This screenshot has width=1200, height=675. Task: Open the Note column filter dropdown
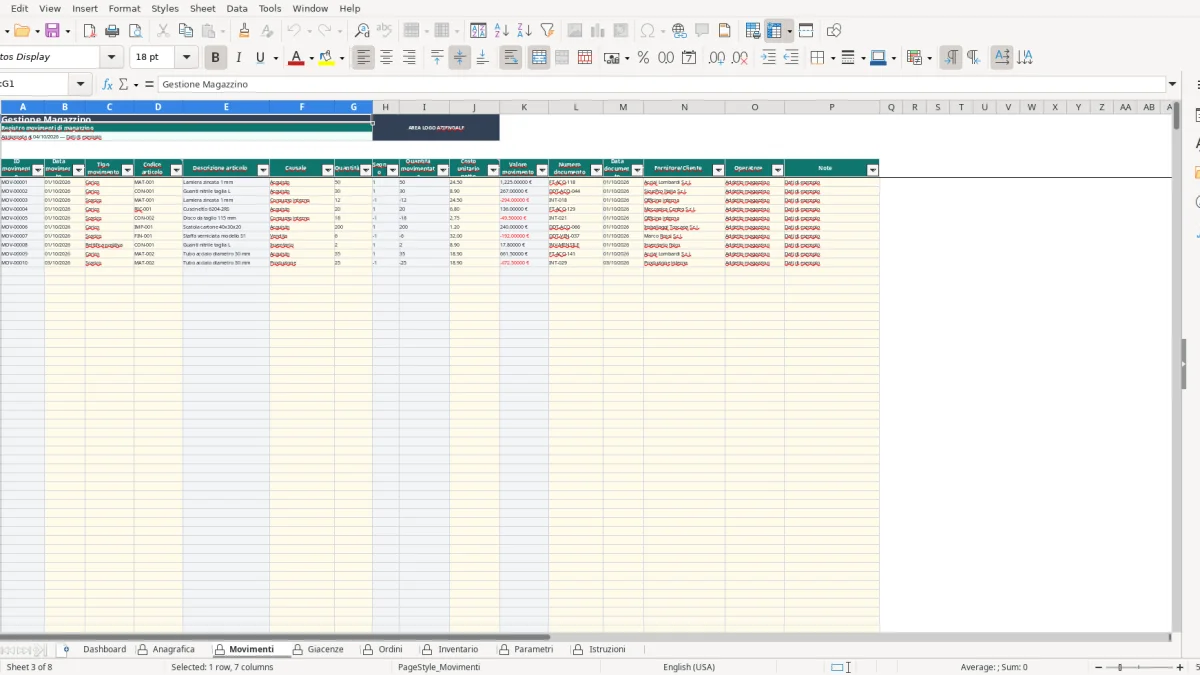(x=872, y=171)
